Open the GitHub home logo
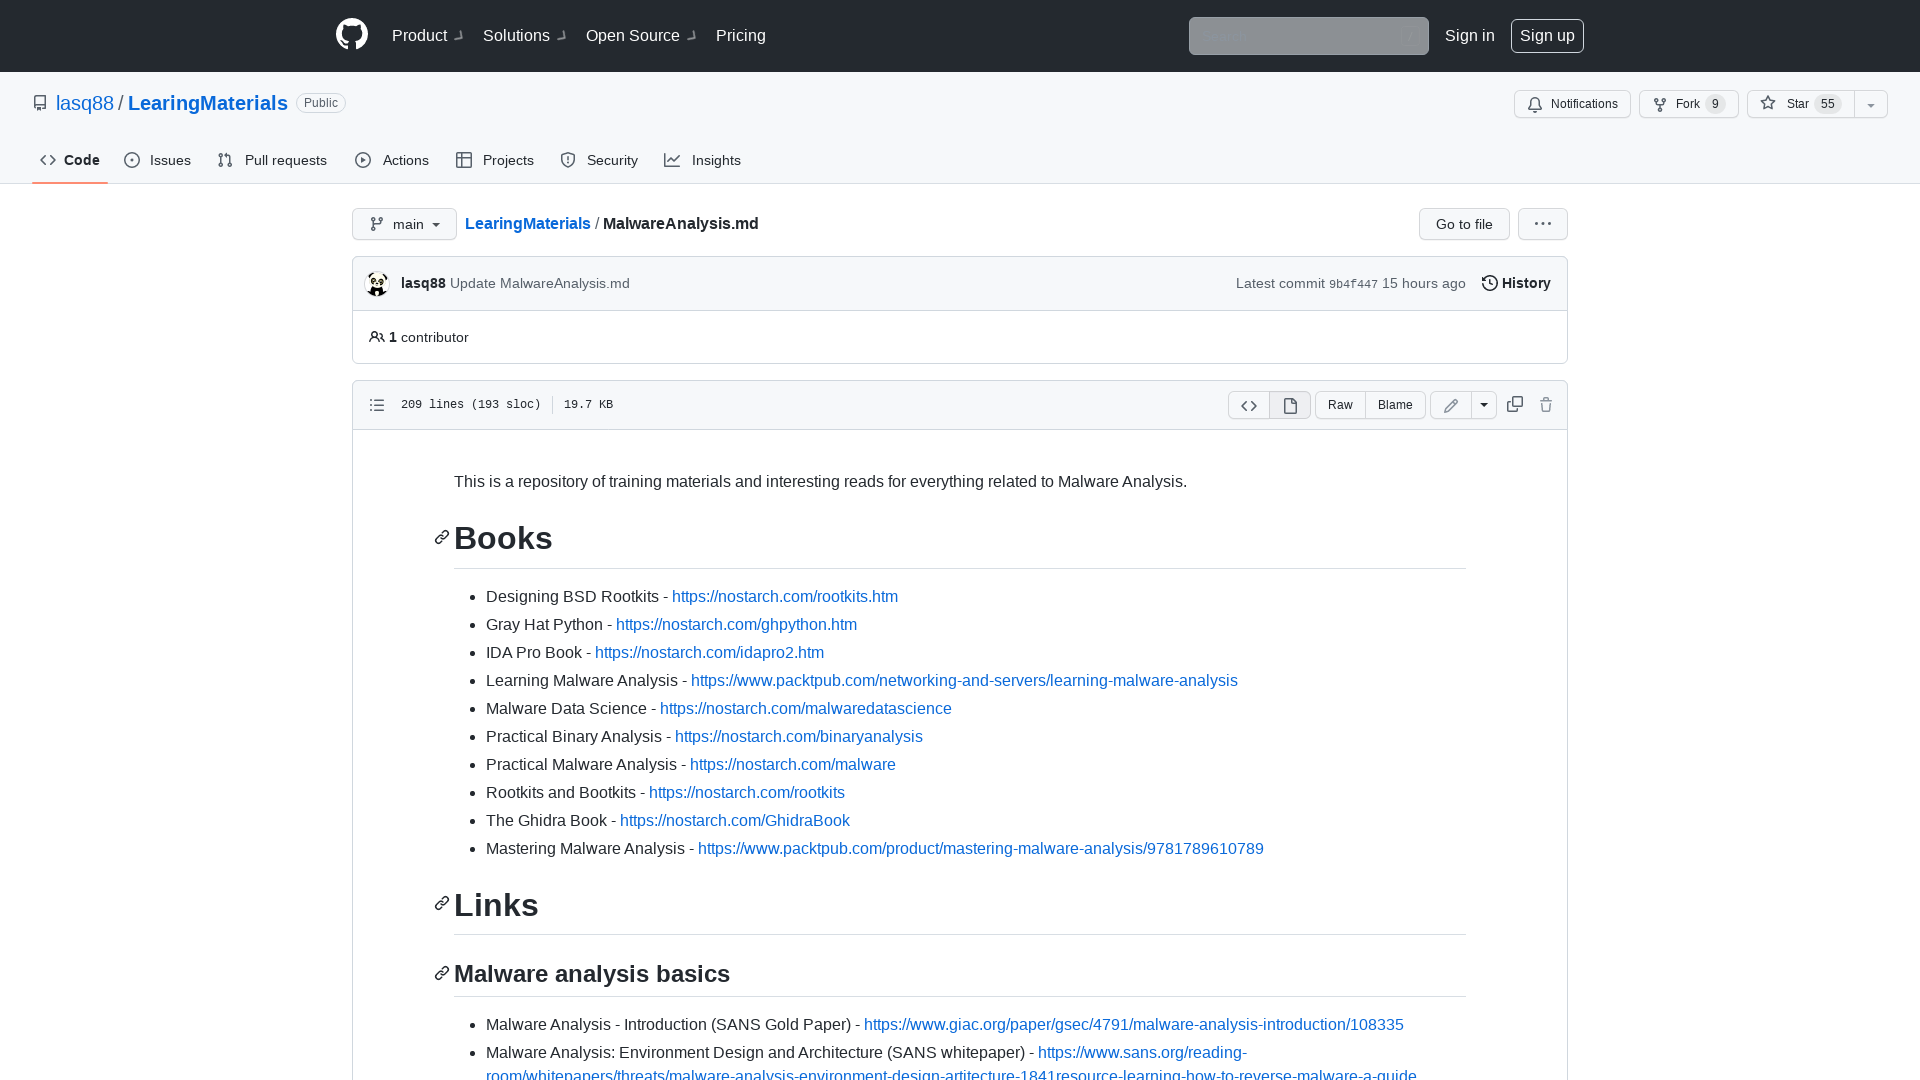 352,35
